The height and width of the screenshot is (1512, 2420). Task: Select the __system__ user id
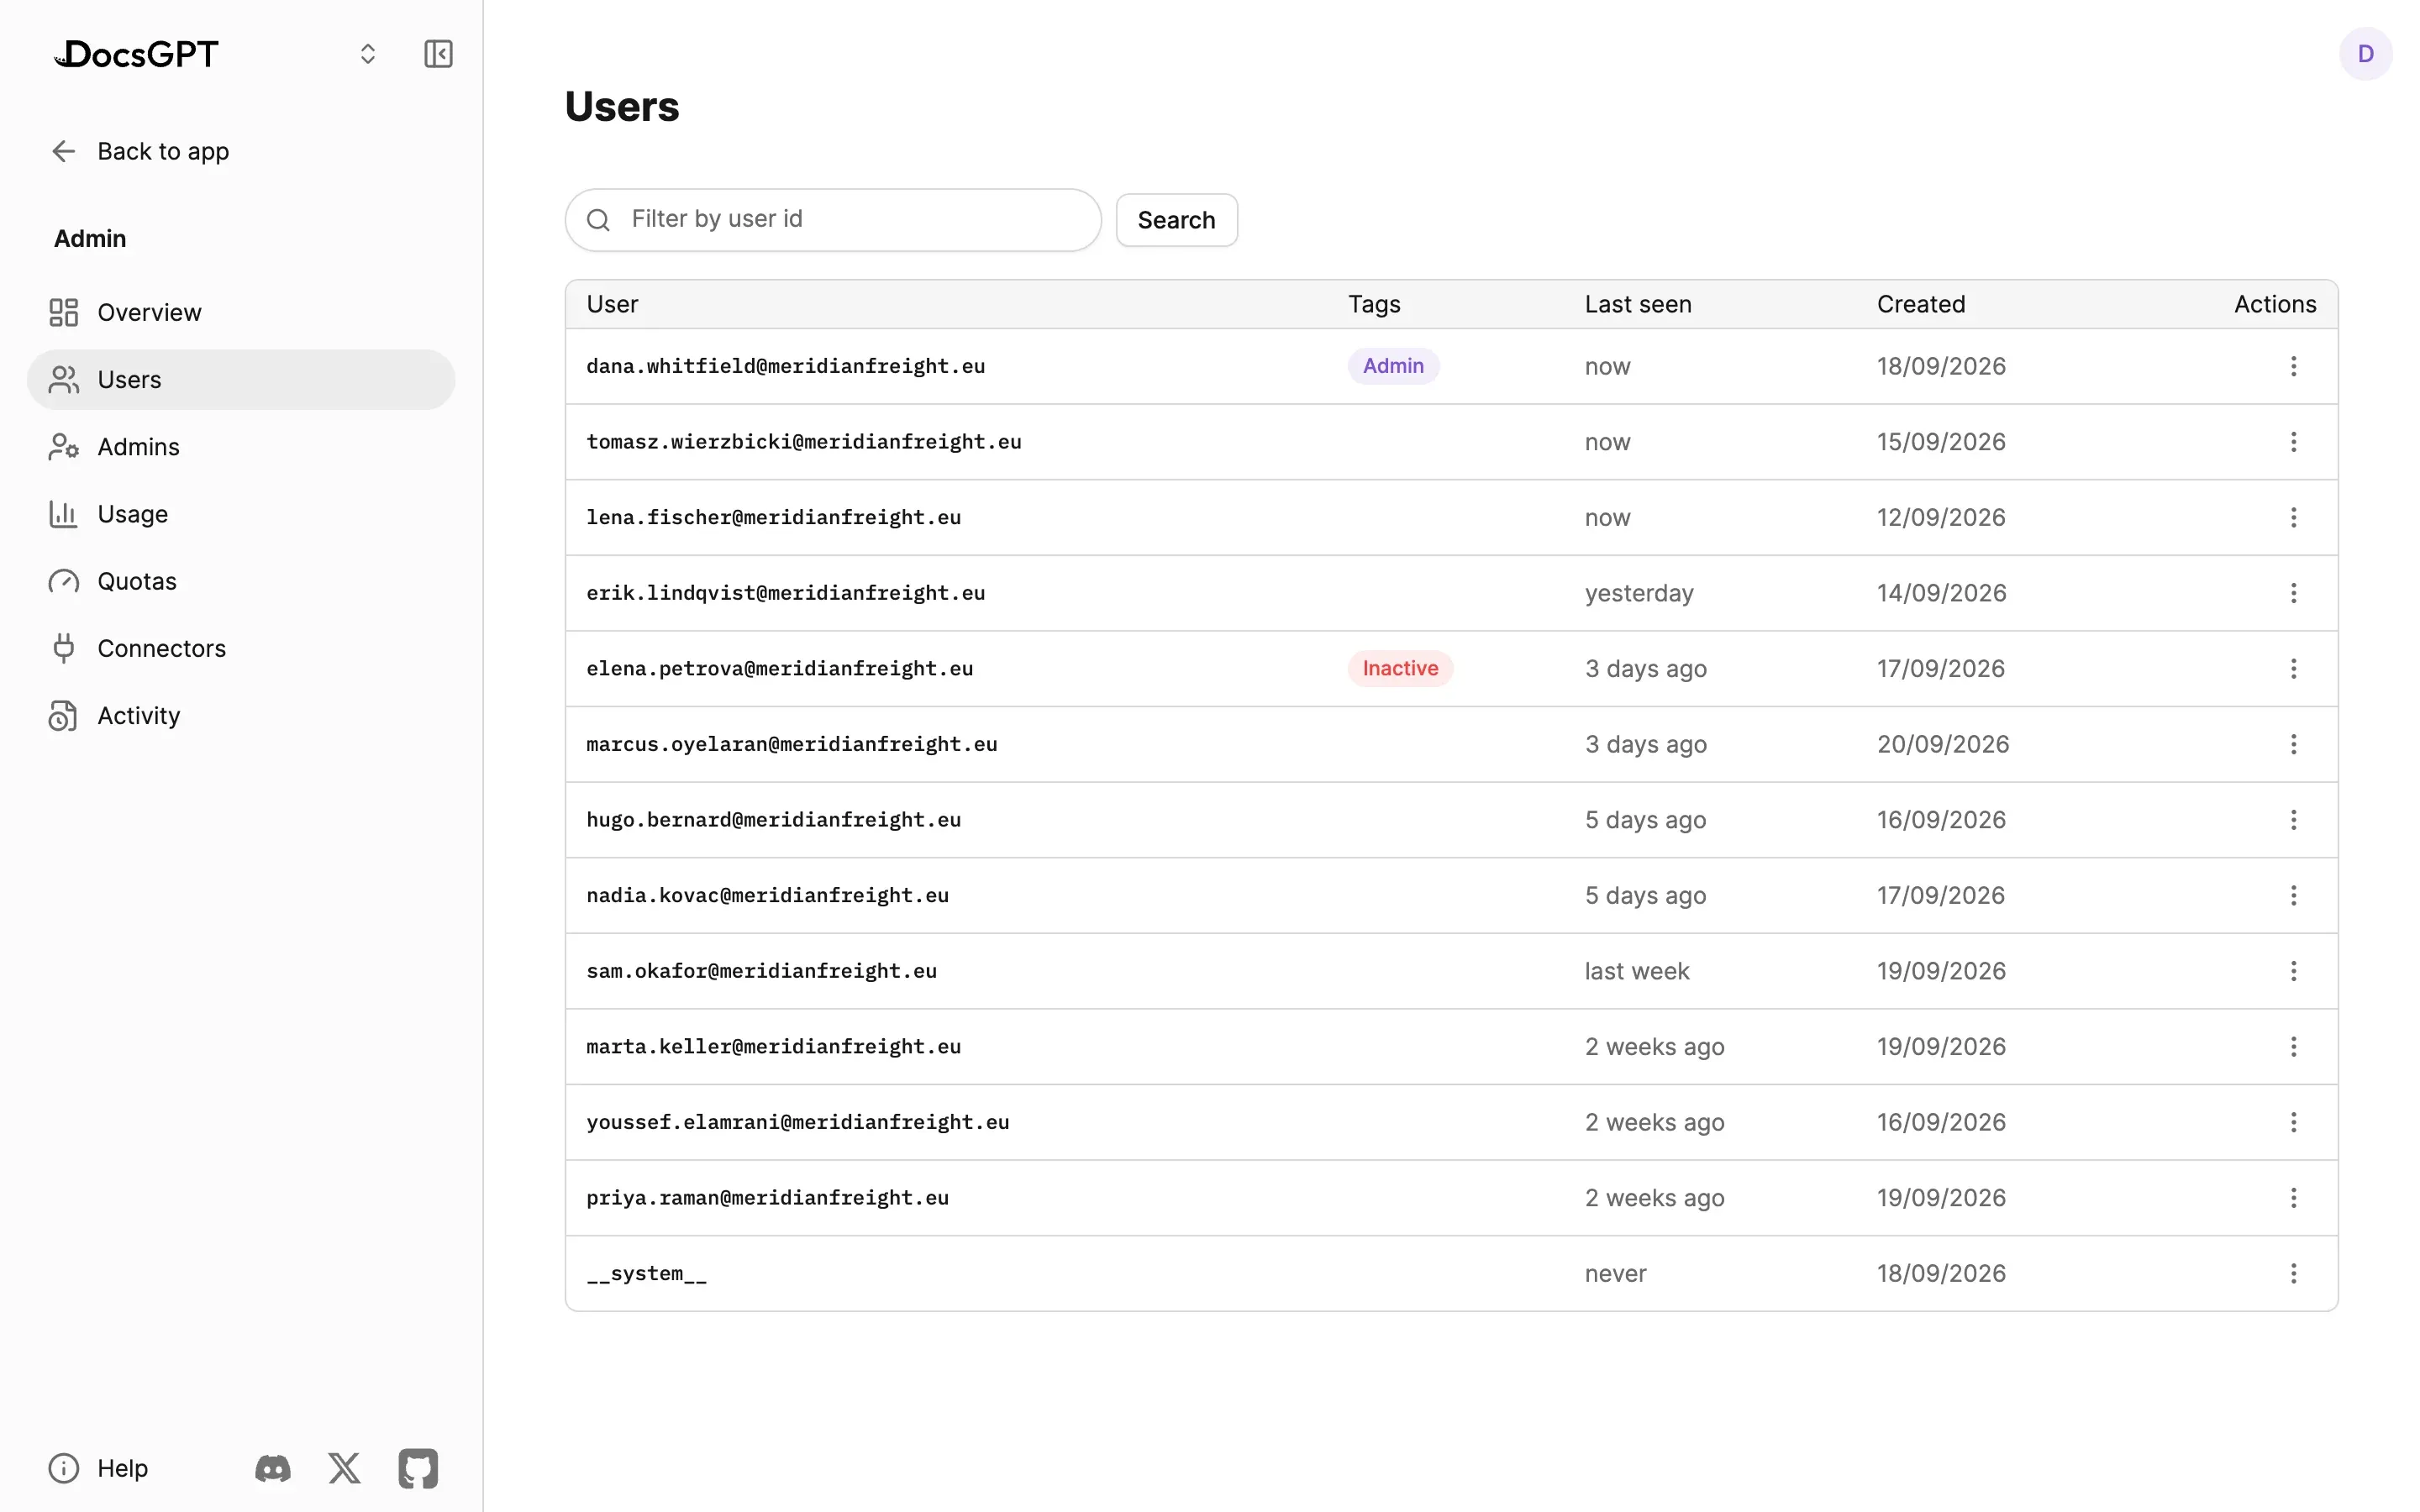point(646,1273)
